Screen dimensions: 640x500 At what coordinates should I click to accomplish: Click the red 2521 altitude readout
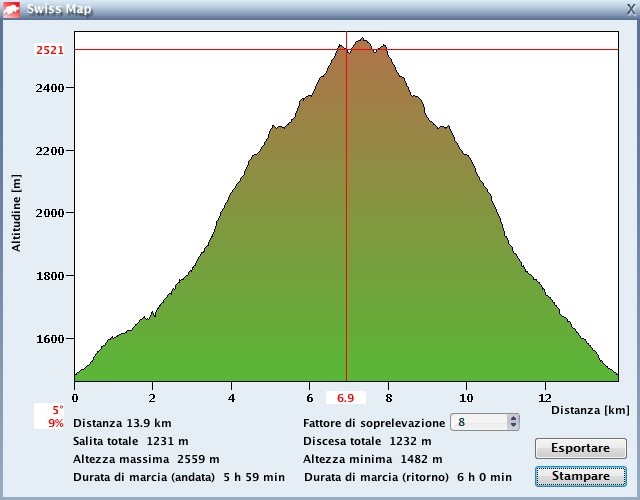pos(50,50)
